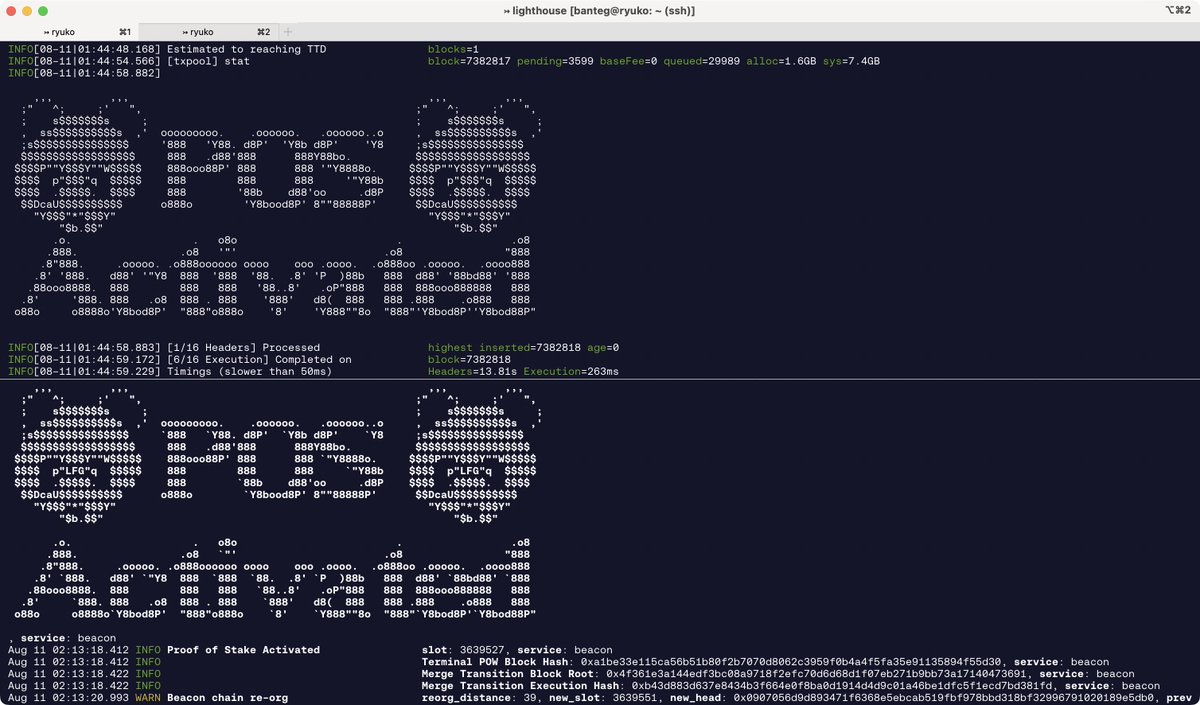Screen dimensions: 1200x705
Task: Click the ⌥⌘2 shortcut indicator in title bar
Action: point(1179,10)
